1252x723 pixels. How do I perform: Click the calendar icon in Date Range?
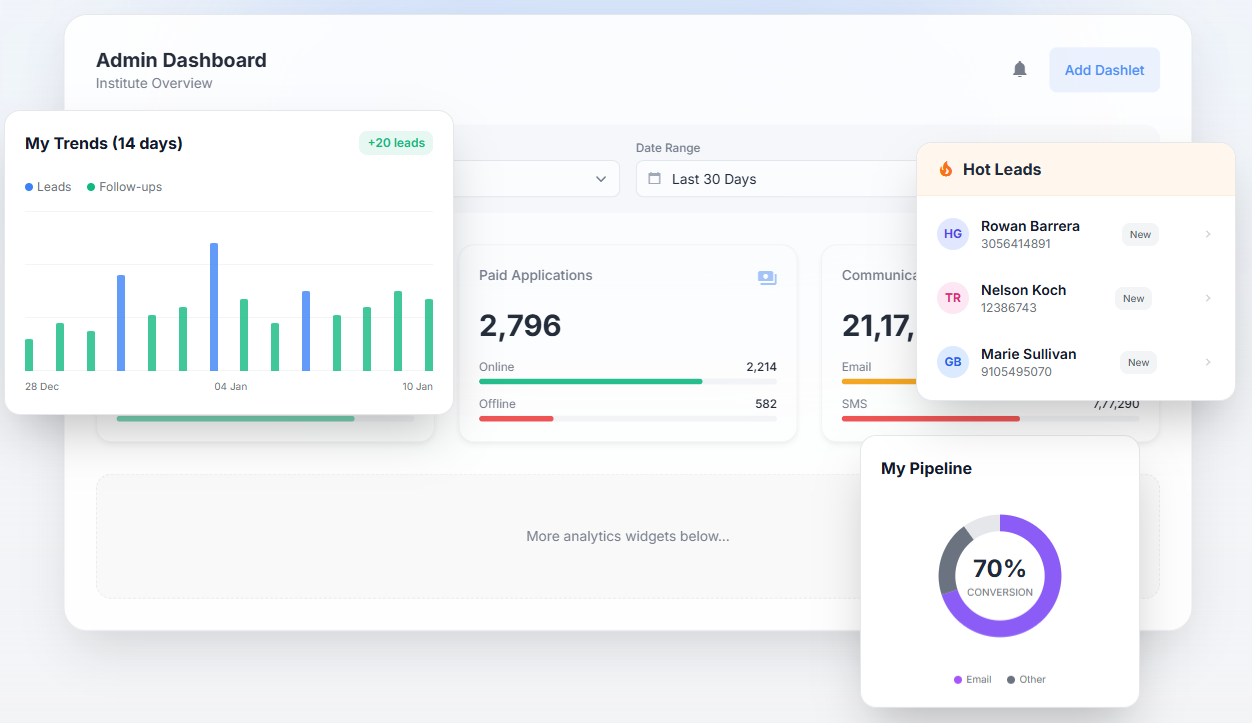(655, 179)
